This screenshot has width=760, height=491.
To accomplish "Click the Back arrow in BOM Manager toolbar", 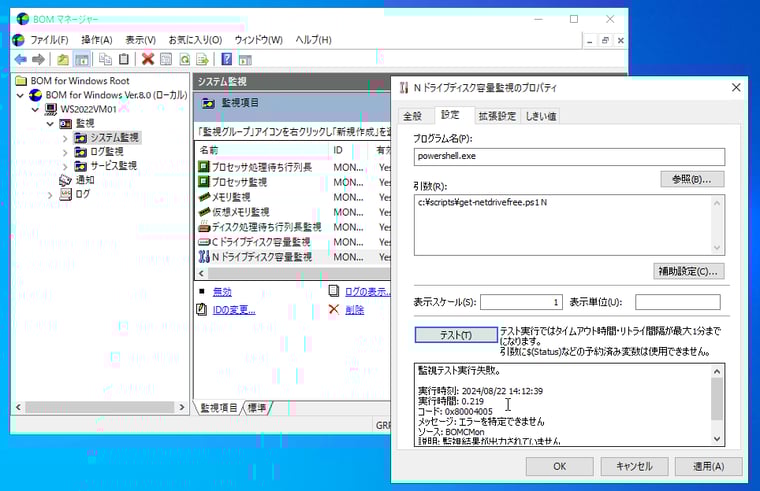I will pos(20,59).
